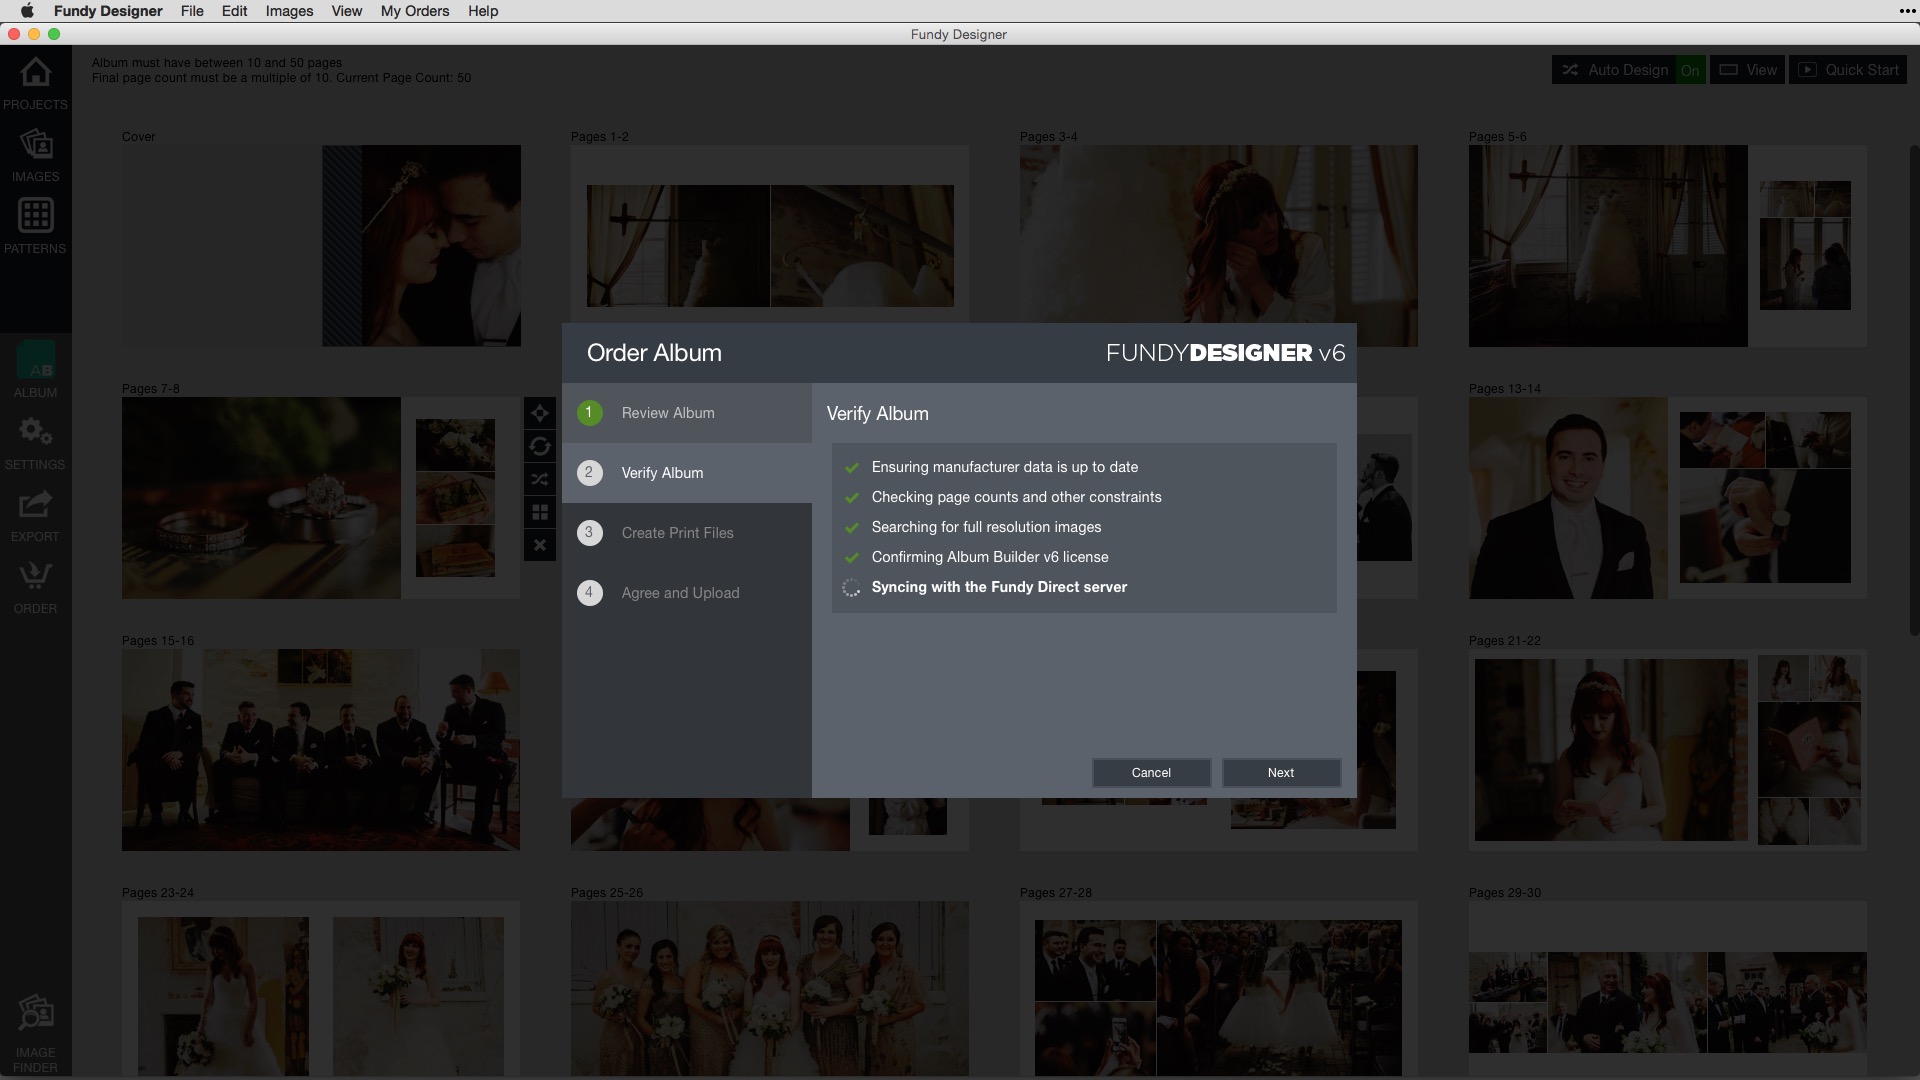This screenshot has width=1920, height=1080.
Task: Click the Quick Start button
Action: coord(1848,70)
